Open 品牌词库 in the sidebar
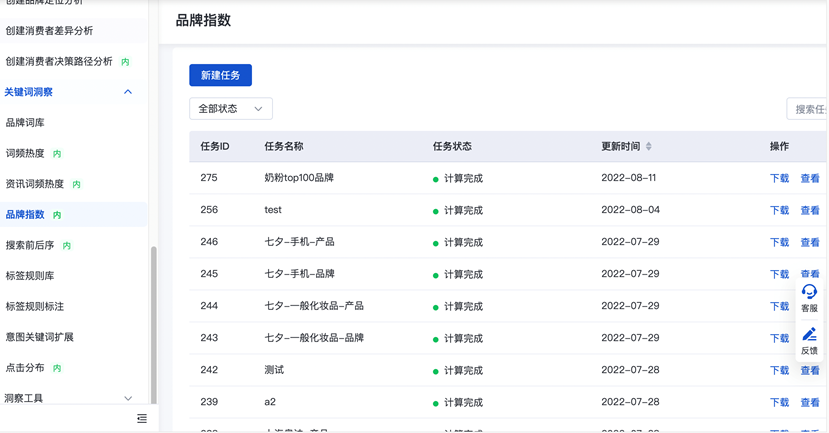This screenshot has width=829, height=433. 25,123
